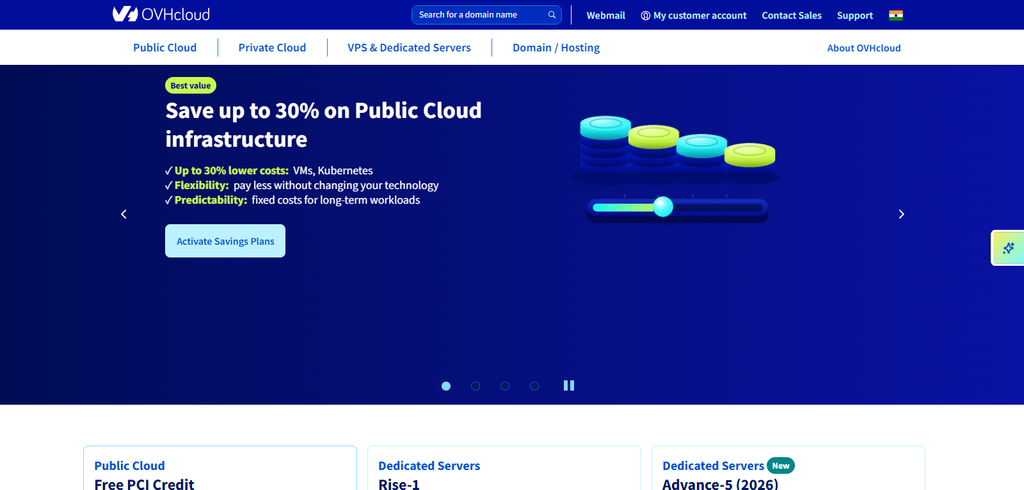
Task: Open the sparkle AI assistant widget
Action: pyautogui.click(x=1008, y=248)
